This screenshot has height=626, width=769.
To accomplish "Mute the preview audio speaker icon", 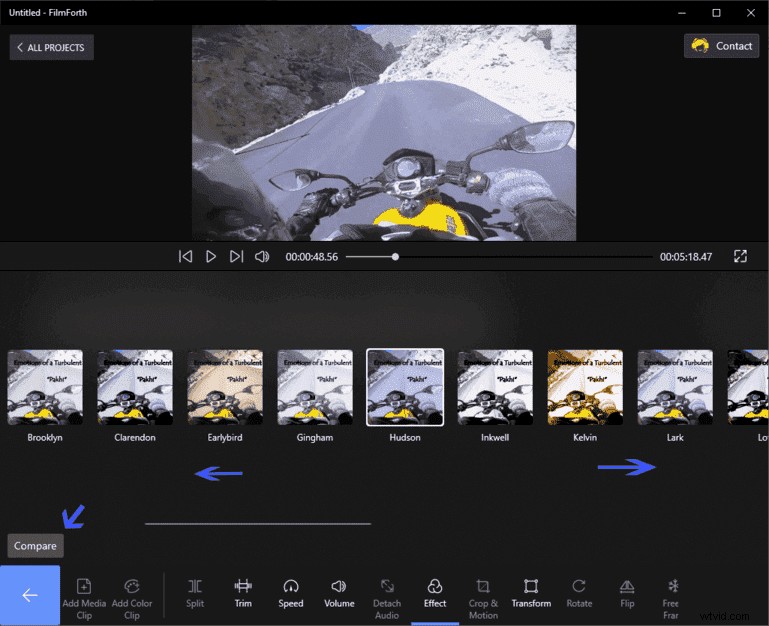I will pos(262,257).
